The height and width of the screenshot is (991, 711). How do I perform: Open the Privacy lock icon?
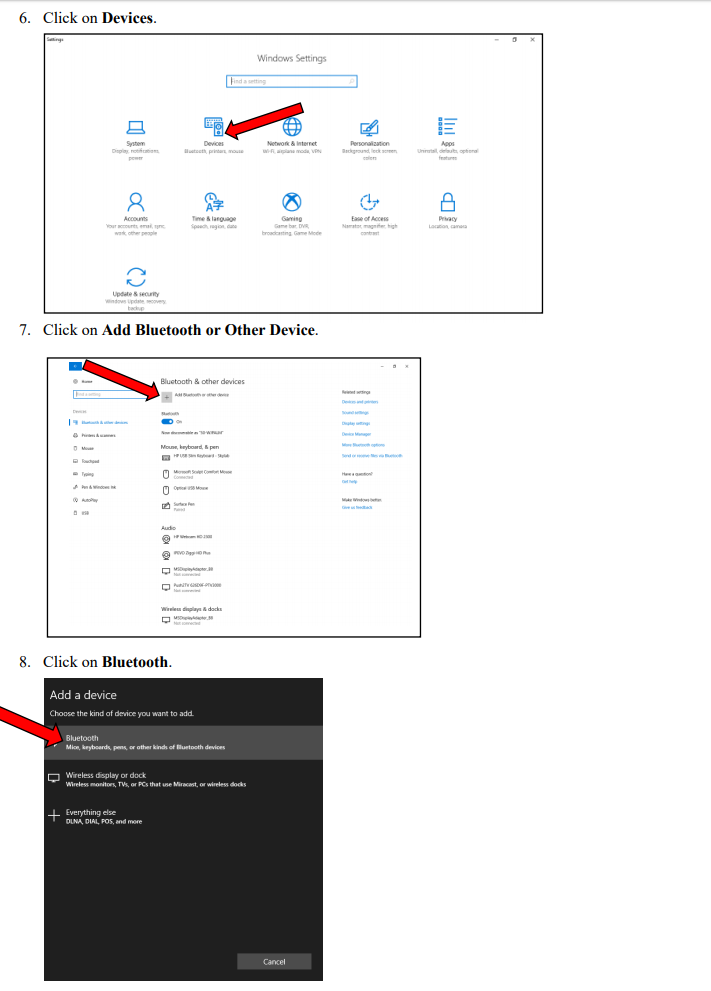tap(448, 201)
